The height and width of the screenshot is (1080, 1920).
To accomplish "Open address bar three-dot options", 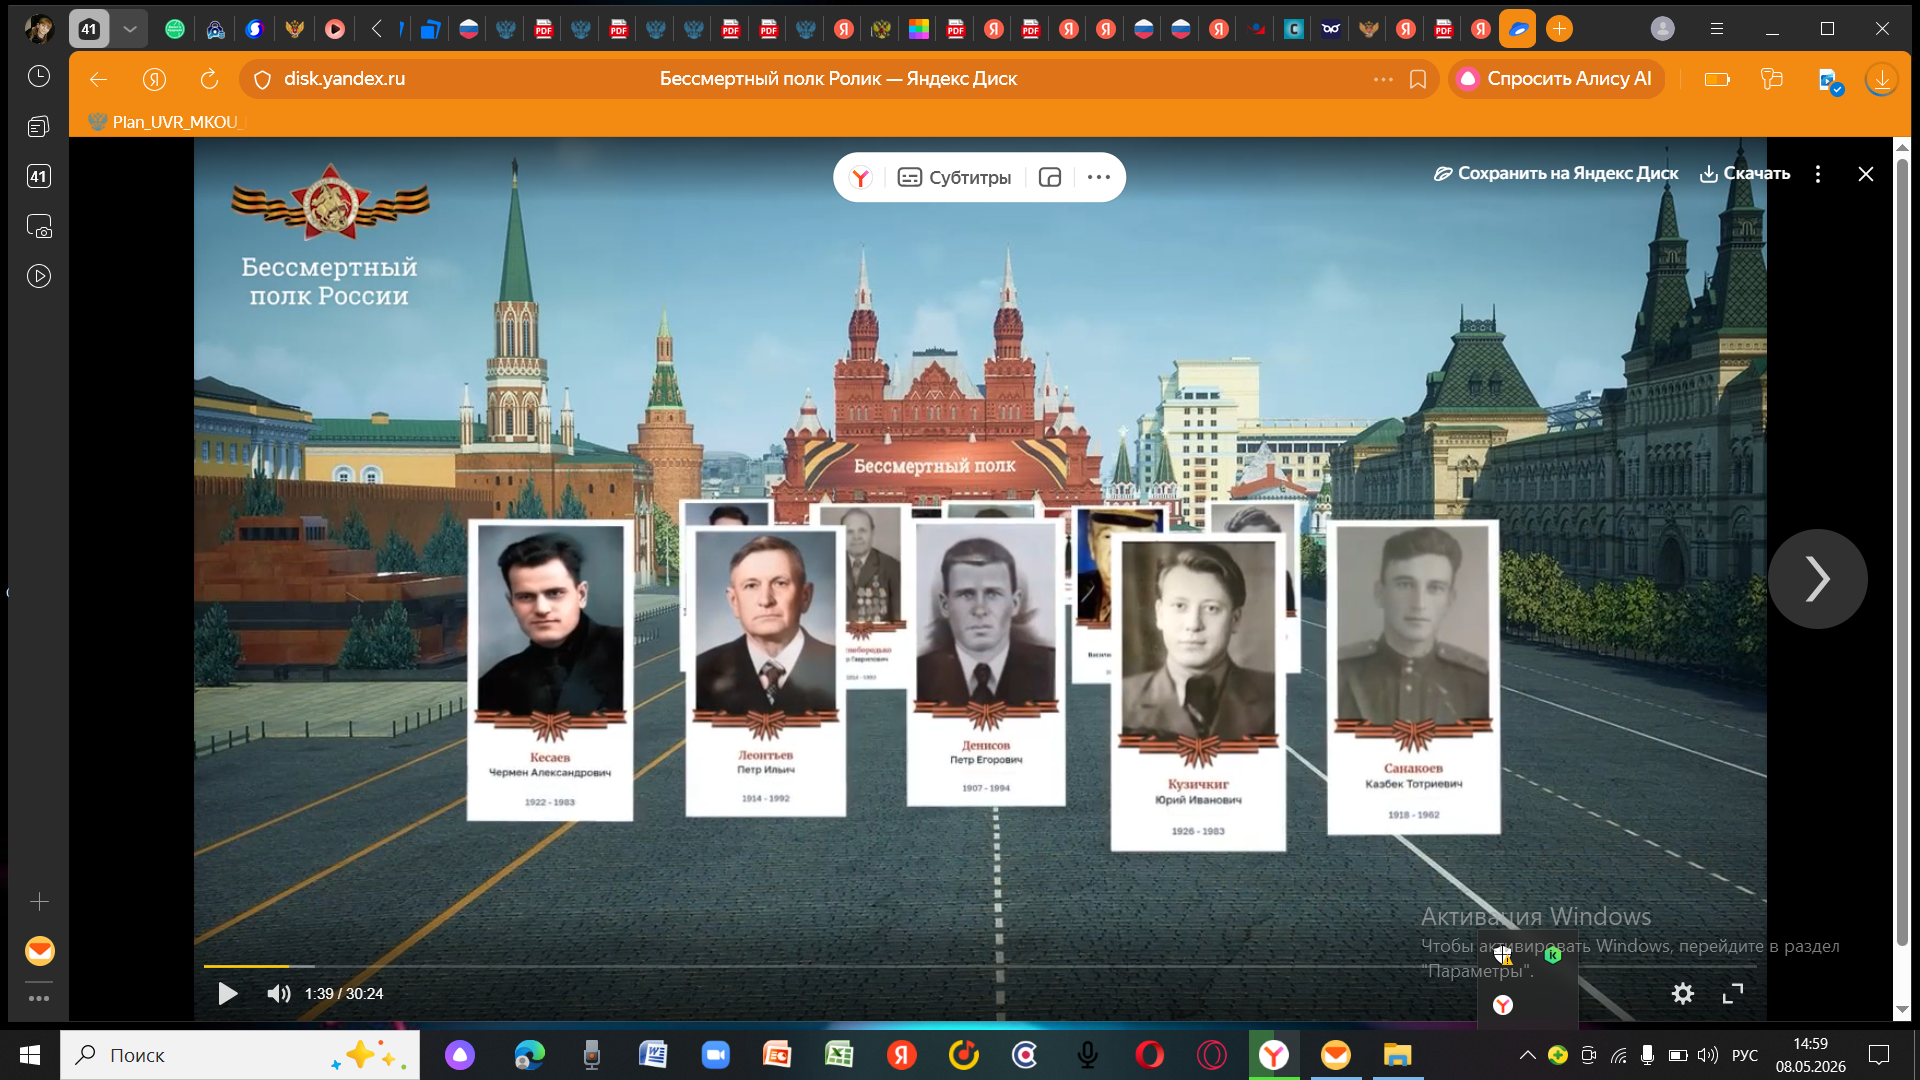I will pyautogui.click(x=1383, y=79).
